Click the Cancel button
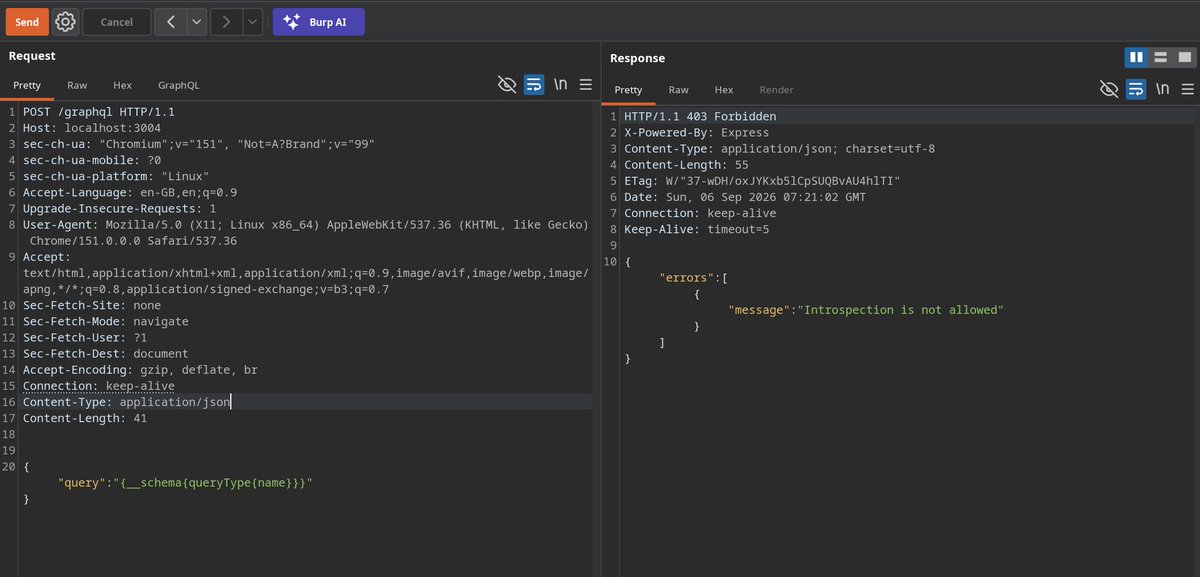This screenshot has height=577, width=1200. click(116, 22)
